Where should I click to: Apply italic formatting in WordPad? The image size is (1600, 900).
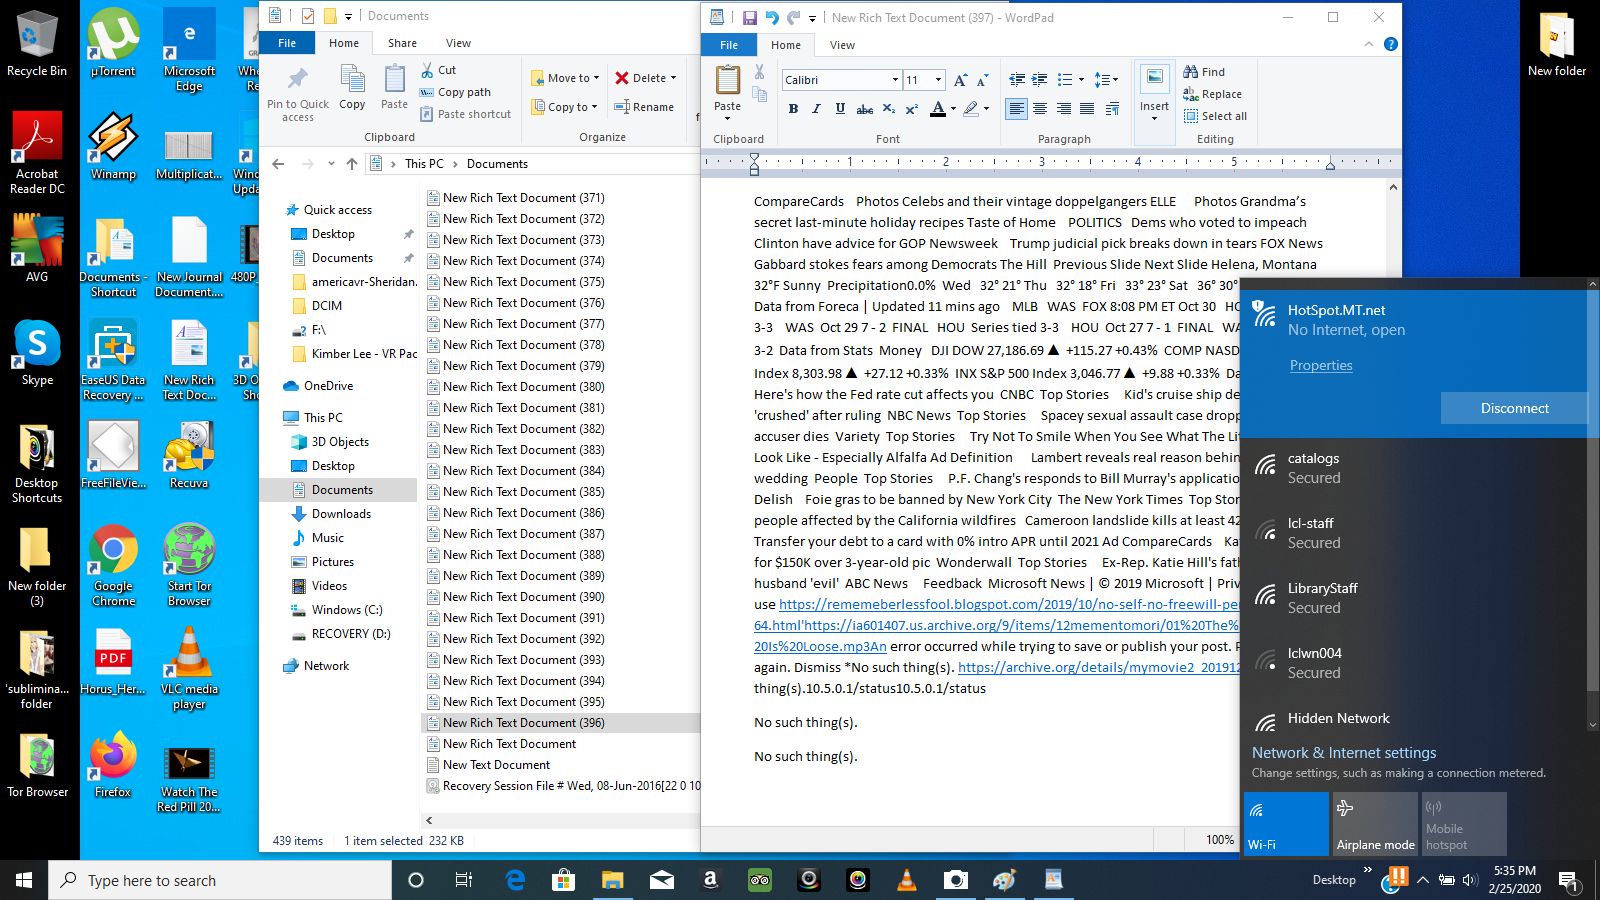(816, 109)
